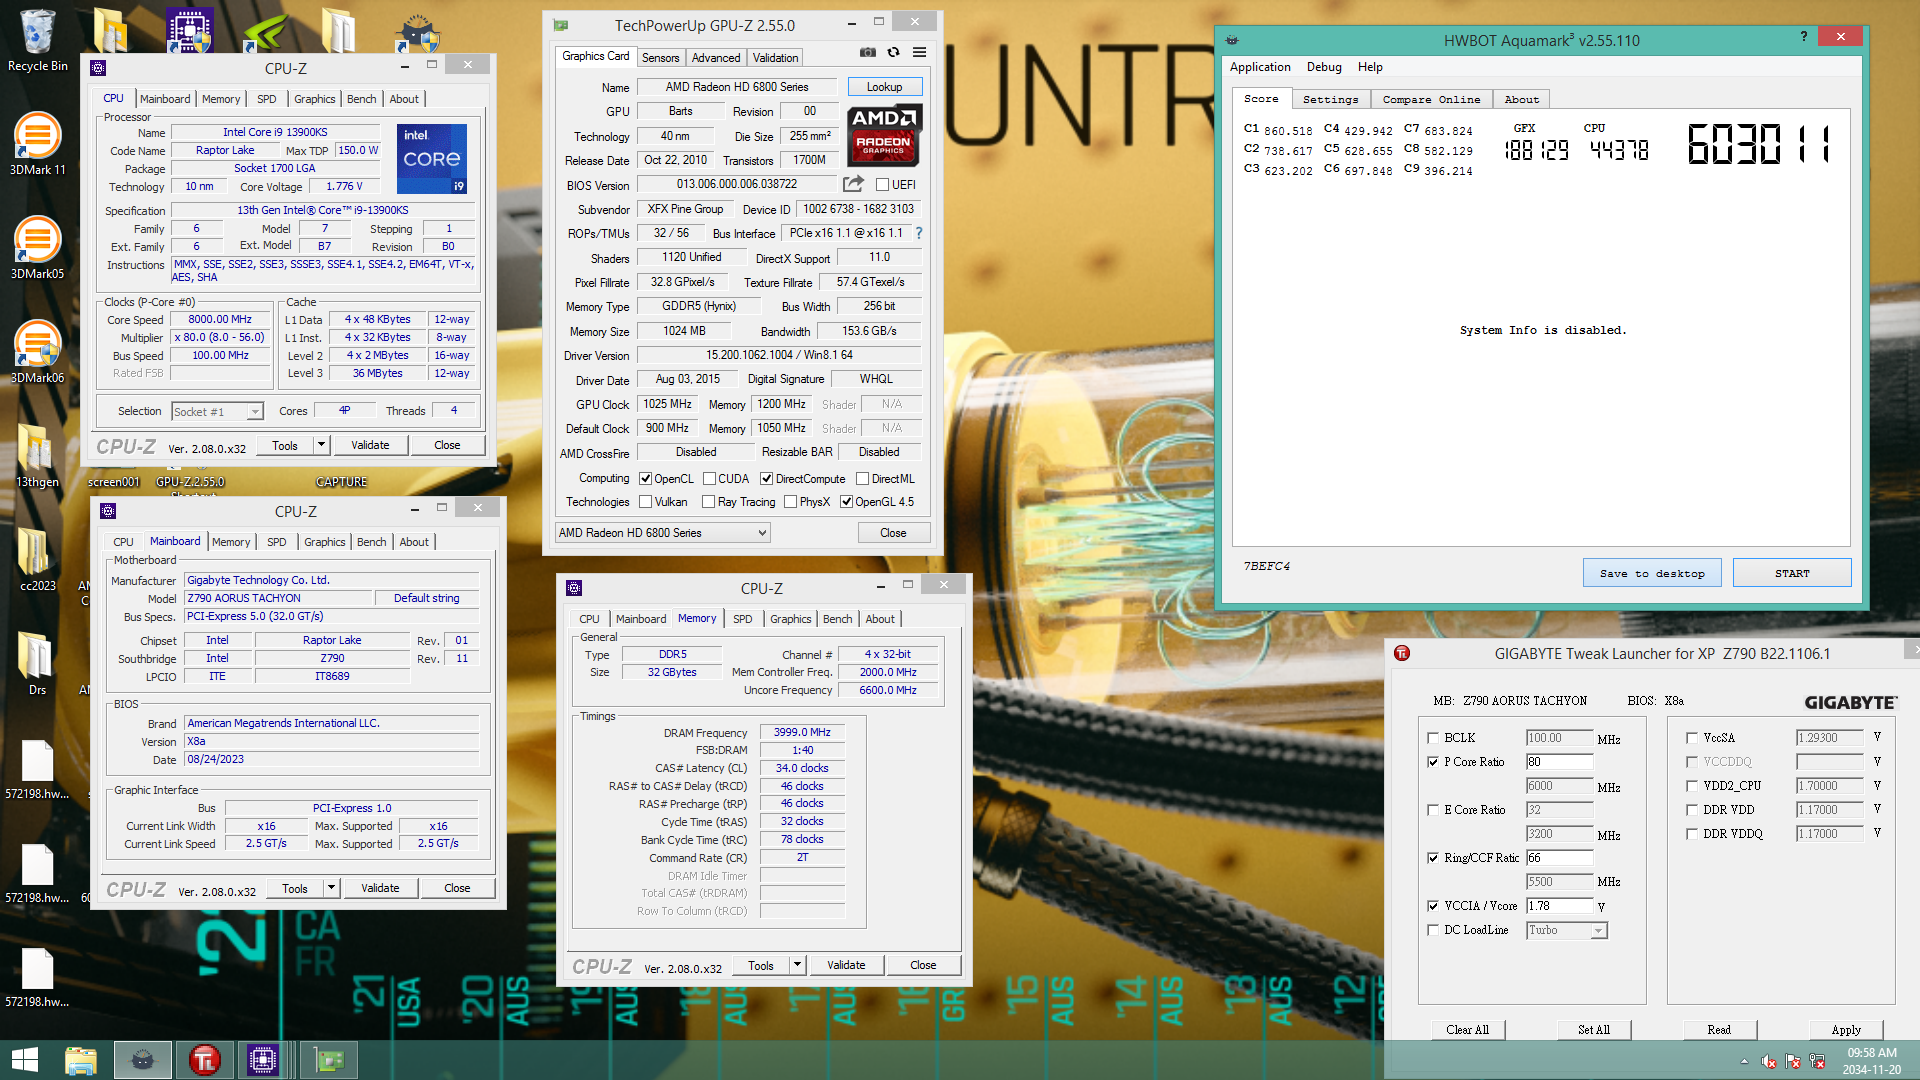Screen dimensions: 1920x1080
Task: Enable the E Core Ratio checkbox
Action: [1433, 810]
